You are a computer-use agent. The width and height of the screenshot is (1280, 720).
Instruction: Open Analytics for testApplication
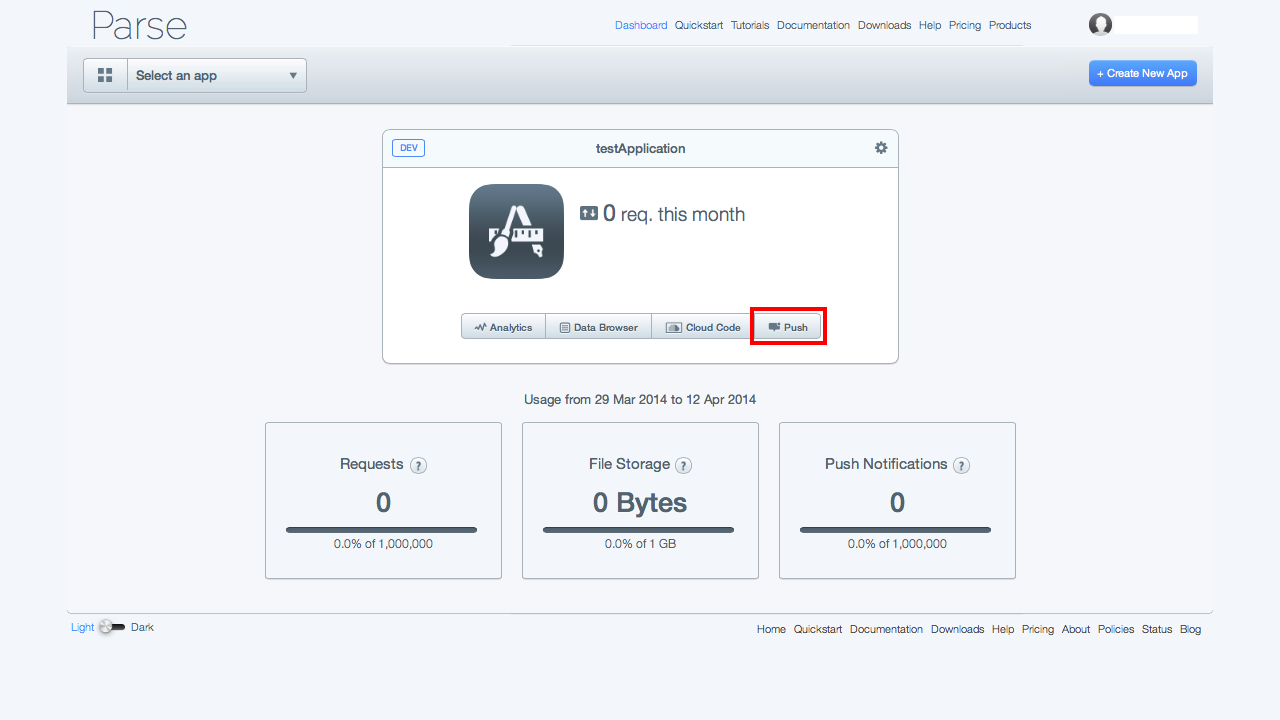503,327
